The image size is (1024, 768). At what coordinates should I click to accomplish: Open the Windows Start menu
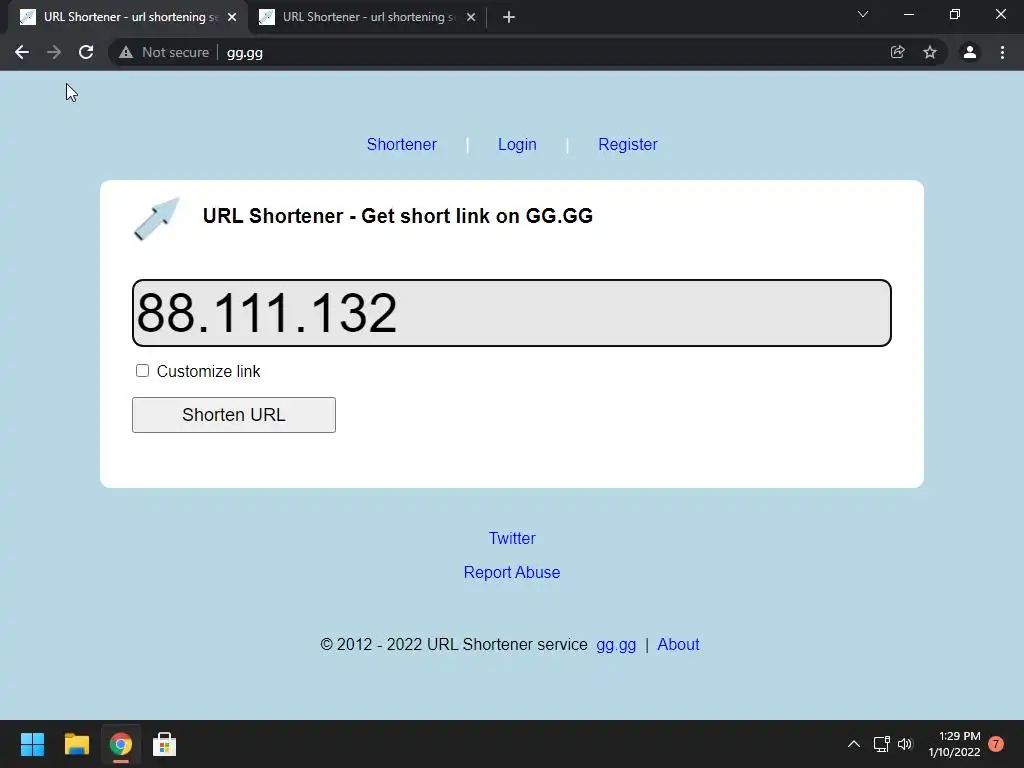[x=32, y=744]
